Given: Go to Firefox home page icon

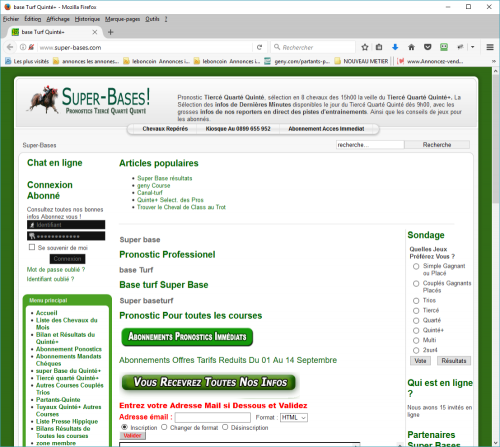Looking at the screenshot, I should [411, 47].
